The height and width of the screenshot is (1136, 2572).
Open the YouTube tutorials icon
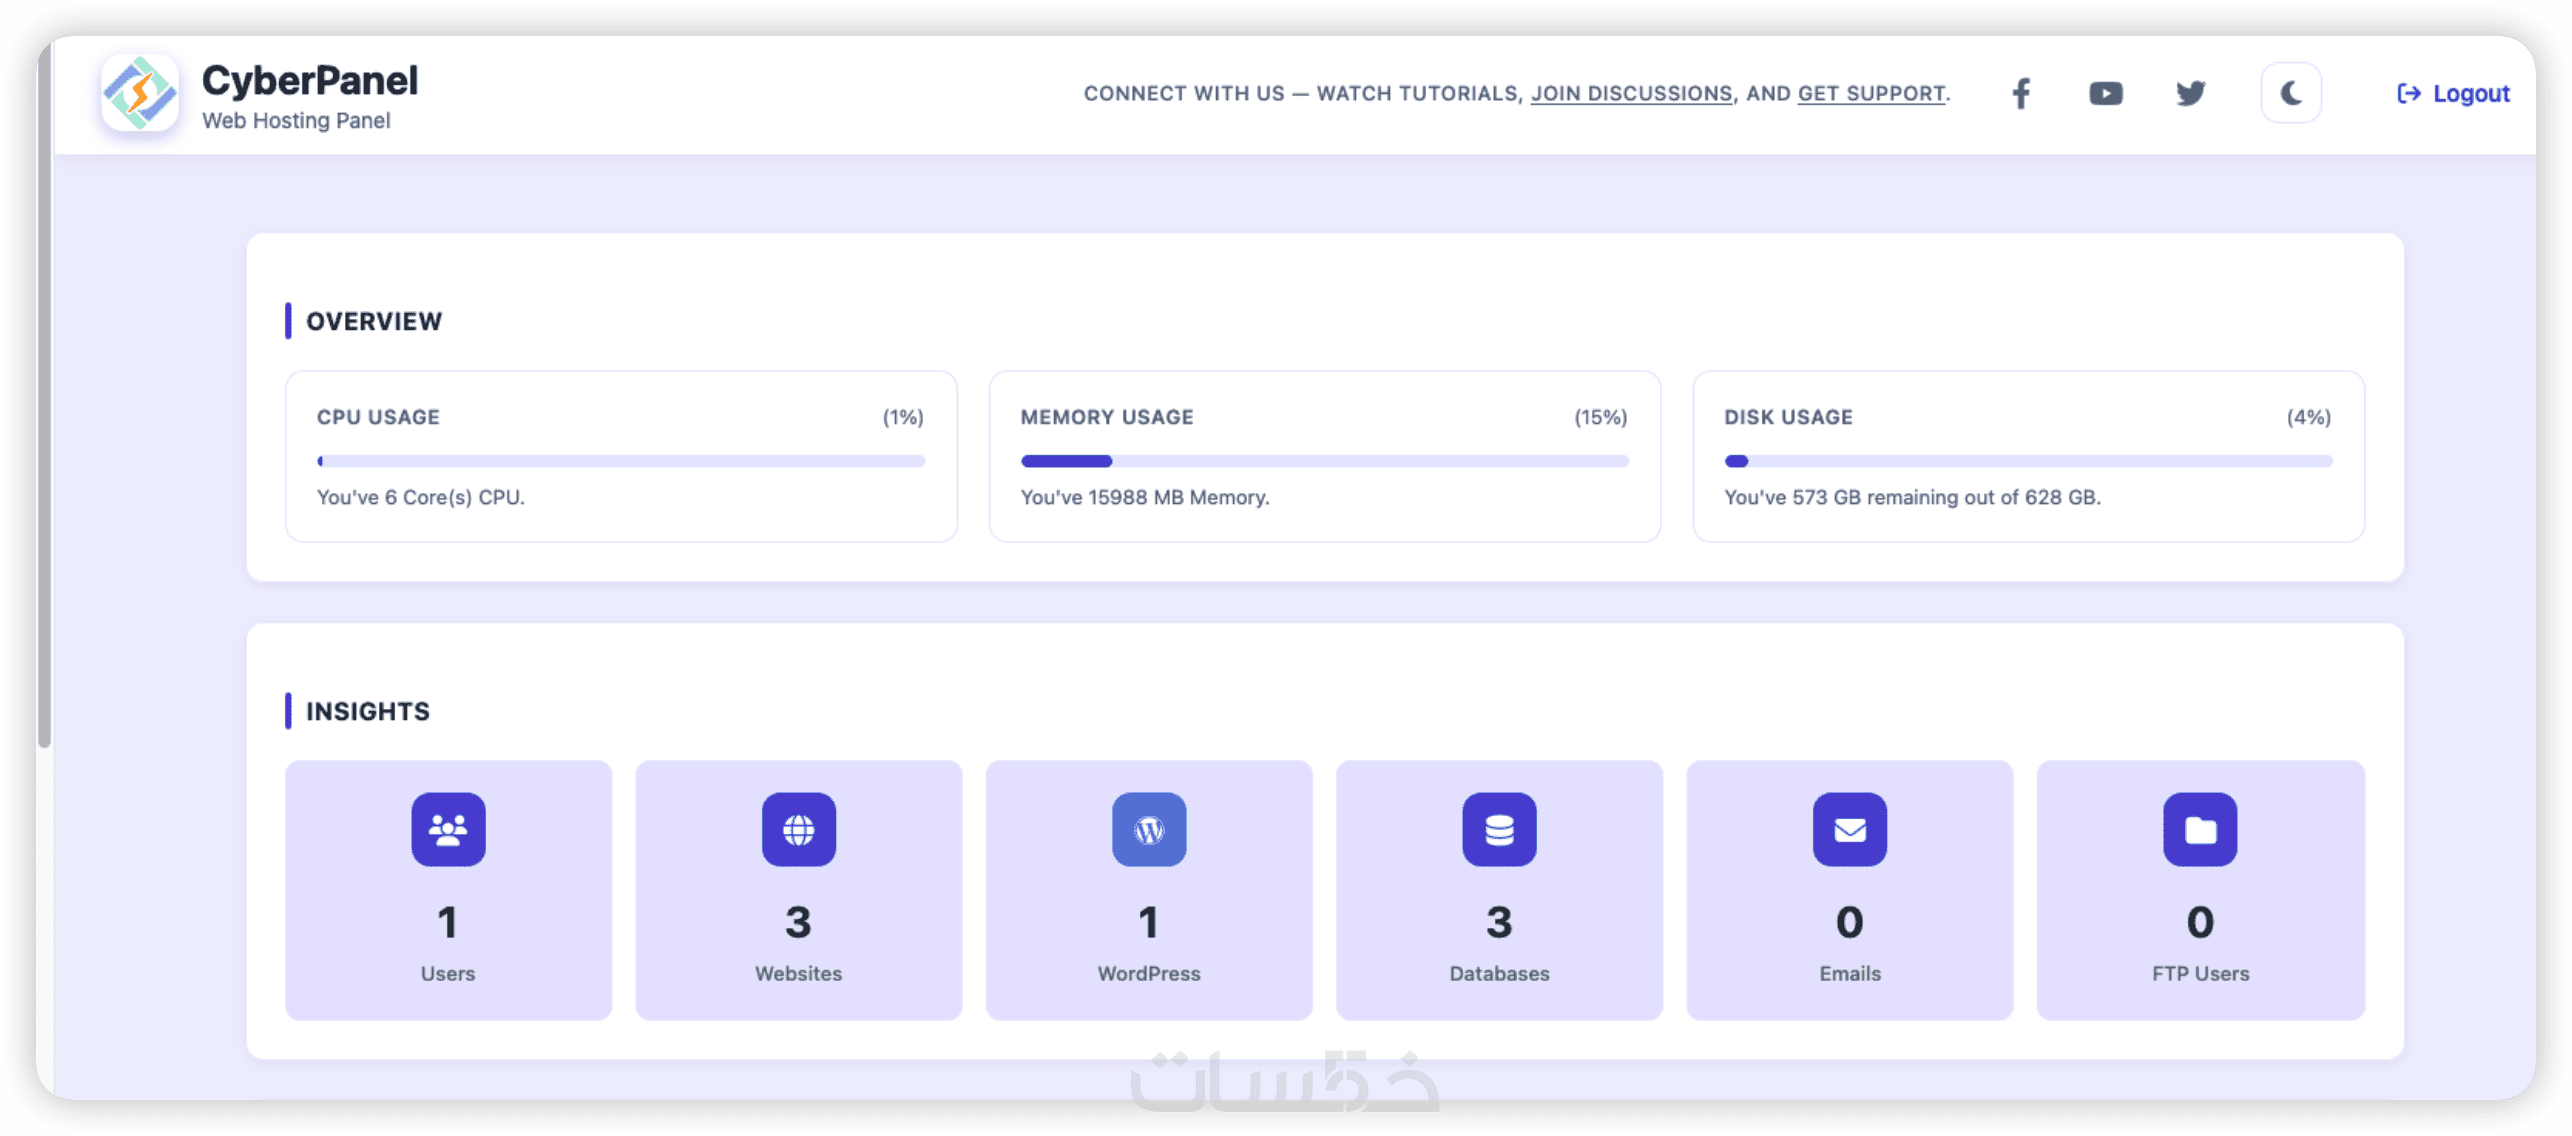2106,93
